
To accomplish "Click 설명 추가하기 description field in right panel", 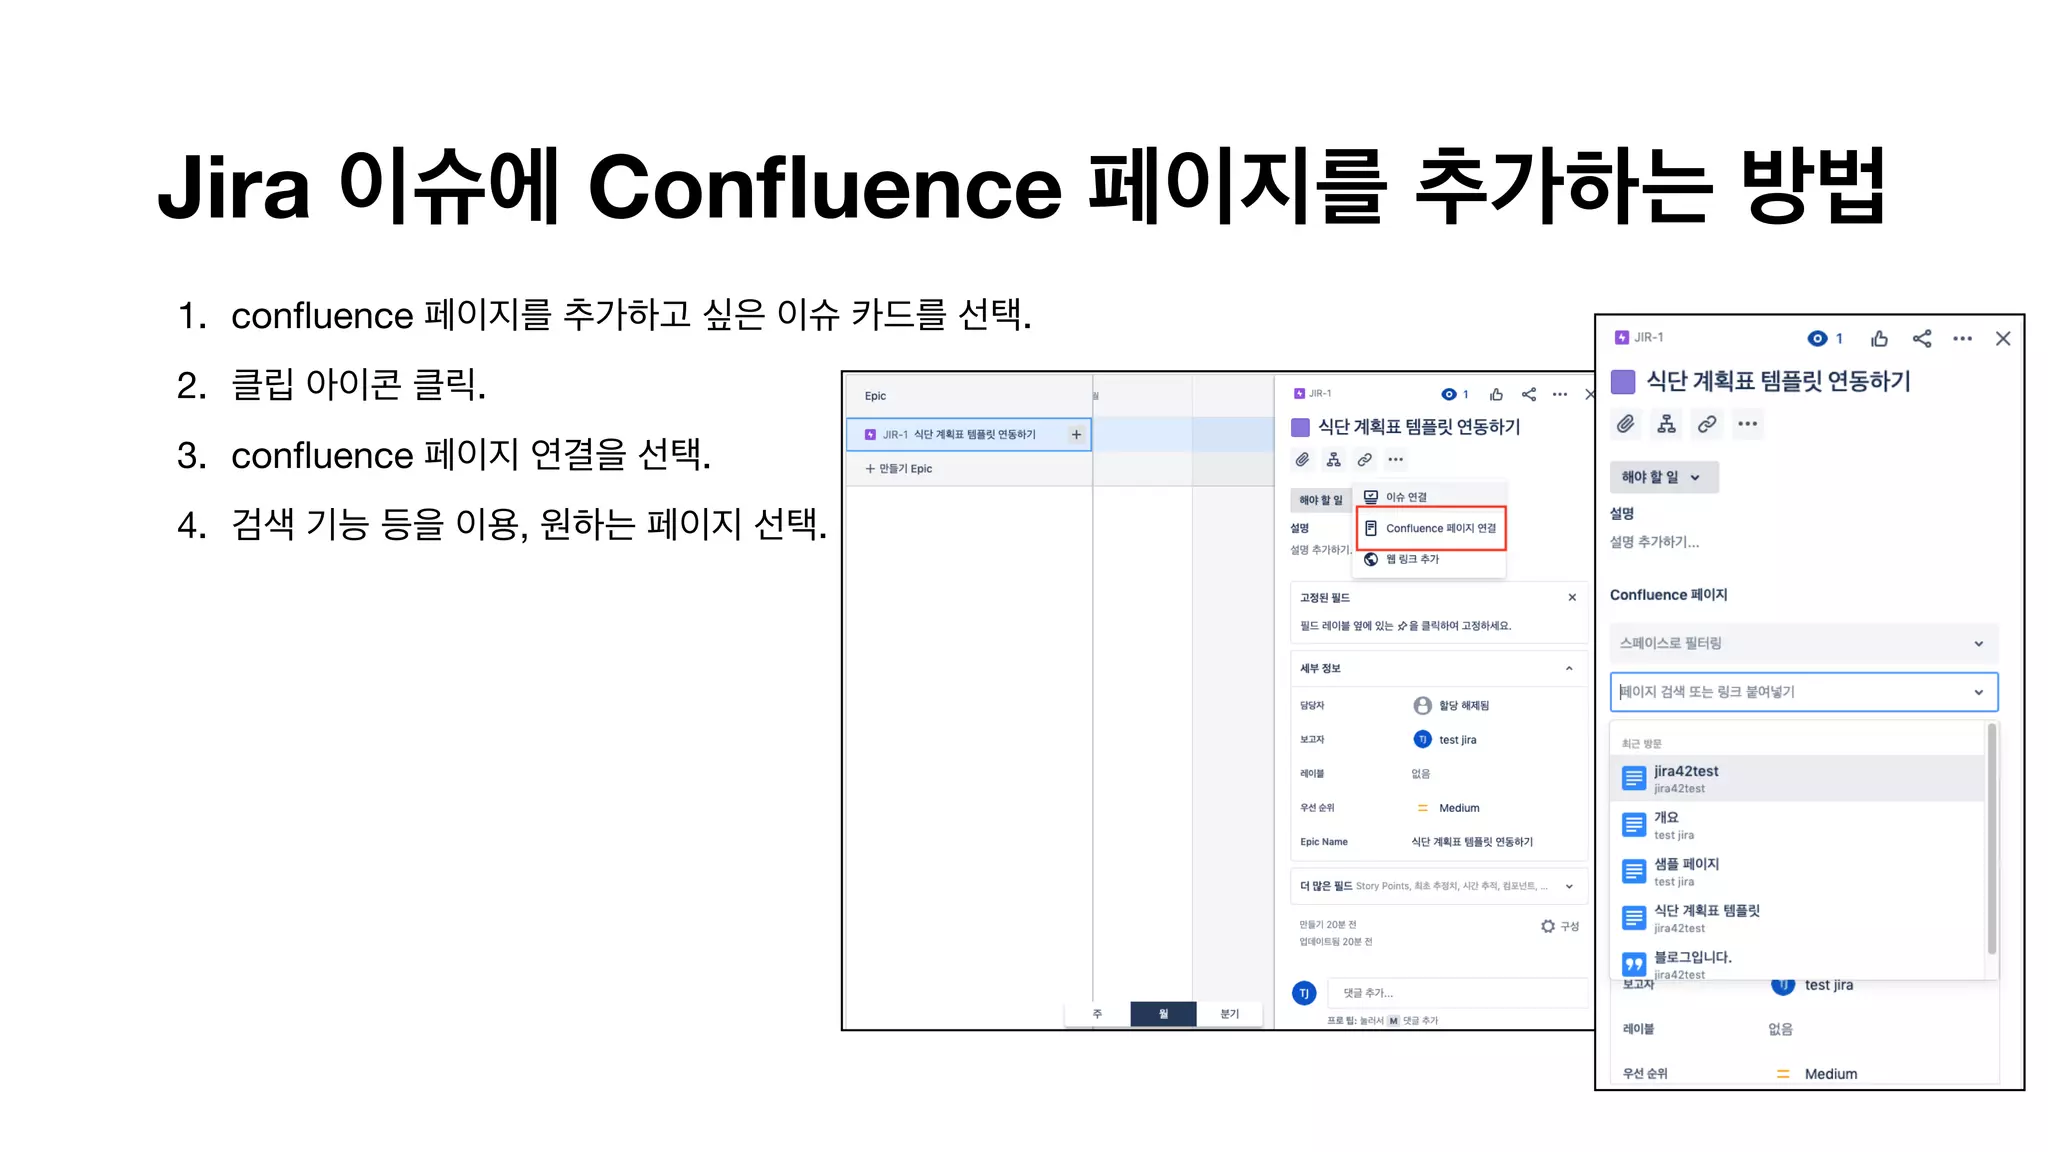I will [1654, 542].
